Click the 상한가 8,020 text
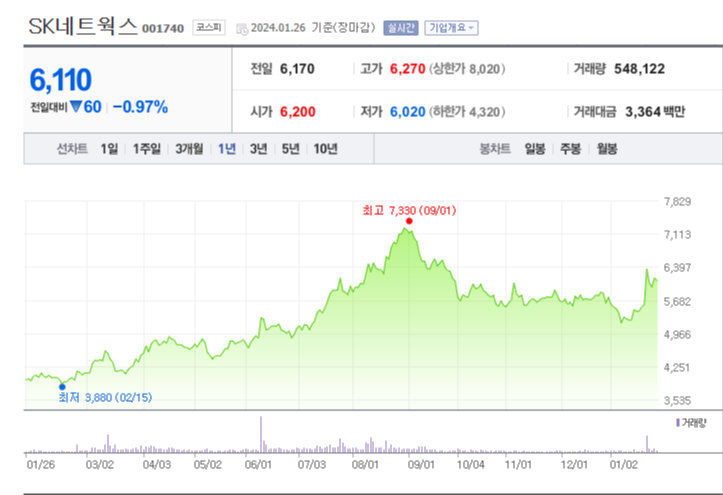The height and width of the screenshot is (495, 723). 467,69
